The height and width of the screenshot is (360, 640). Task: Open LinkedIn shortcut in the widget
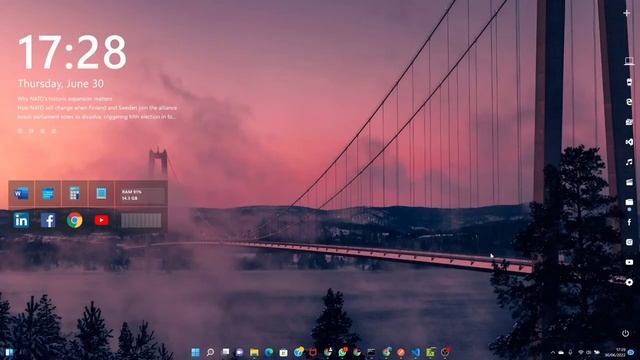click(21, 220)
